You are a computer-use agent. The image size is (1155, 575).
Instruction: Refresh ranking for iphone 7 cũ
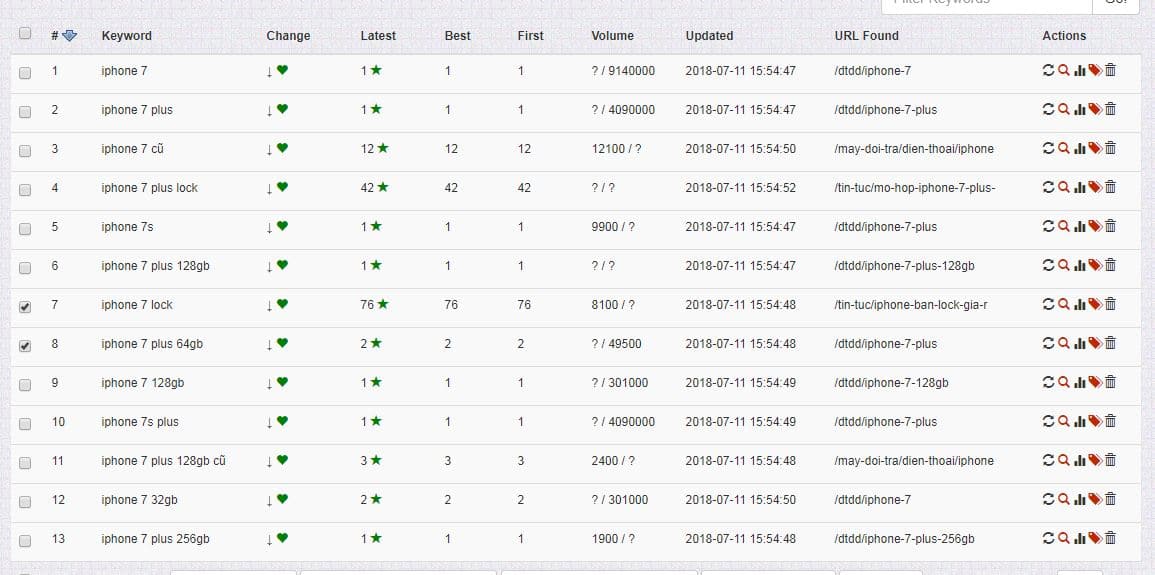coord(1048,148)
